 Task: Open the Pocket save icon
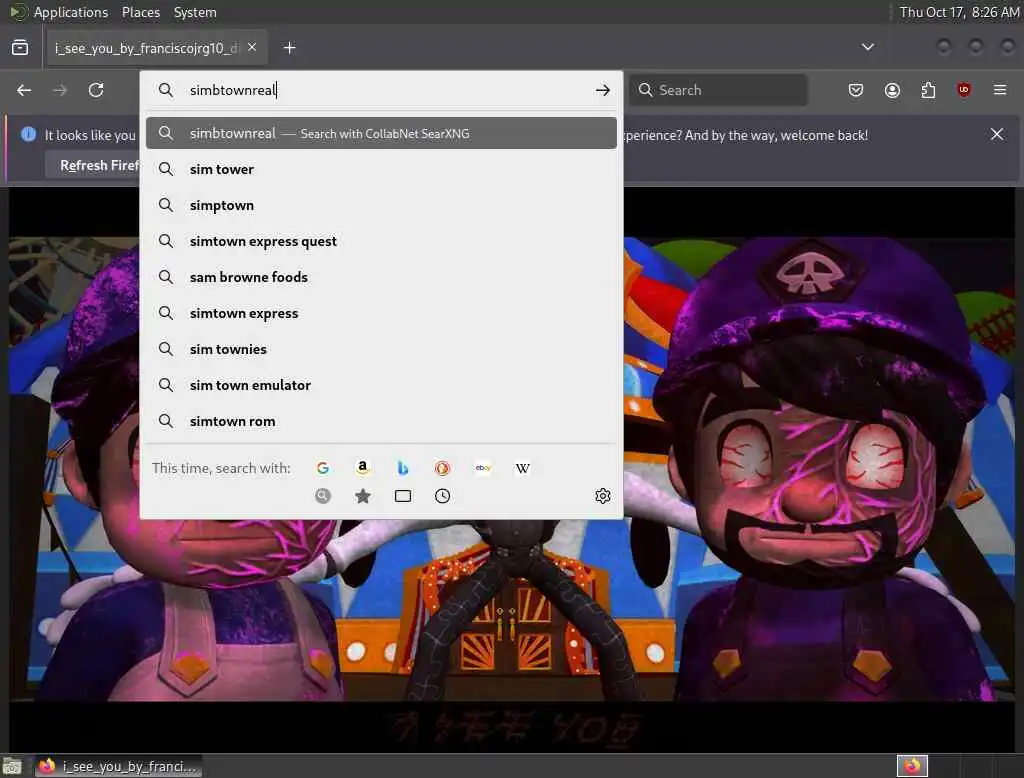point(856,90)
